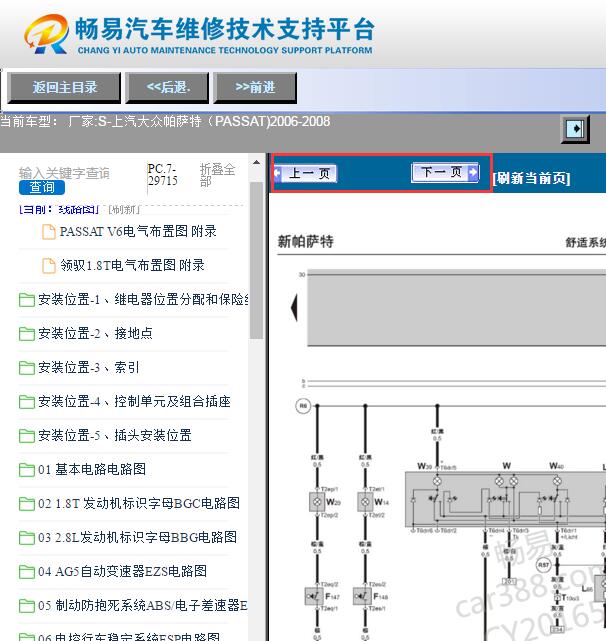Expand folder 安装位置-2、接地点
Image resolution: width=606 pixels, height=641 pixels.
click(95, 333)
